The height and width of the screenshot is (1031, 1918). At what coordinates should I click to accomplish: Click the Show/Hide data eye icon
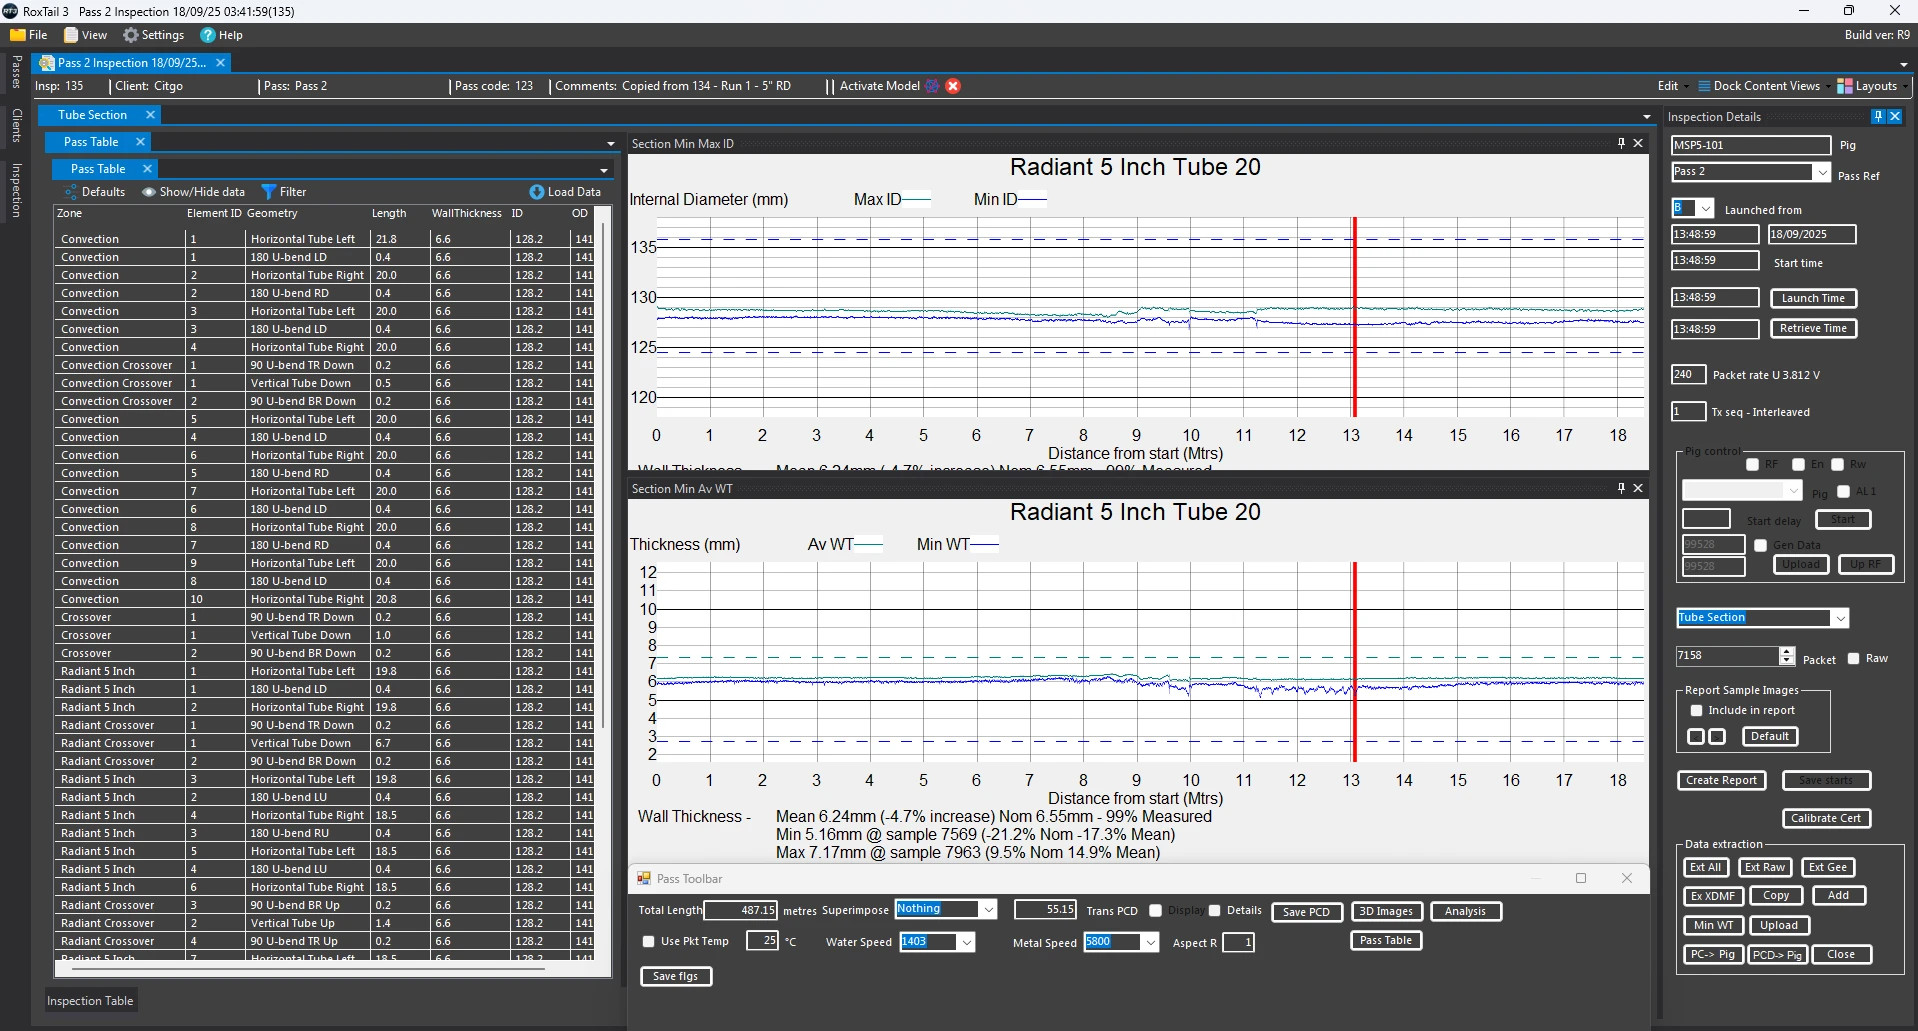tap(149, 192)
